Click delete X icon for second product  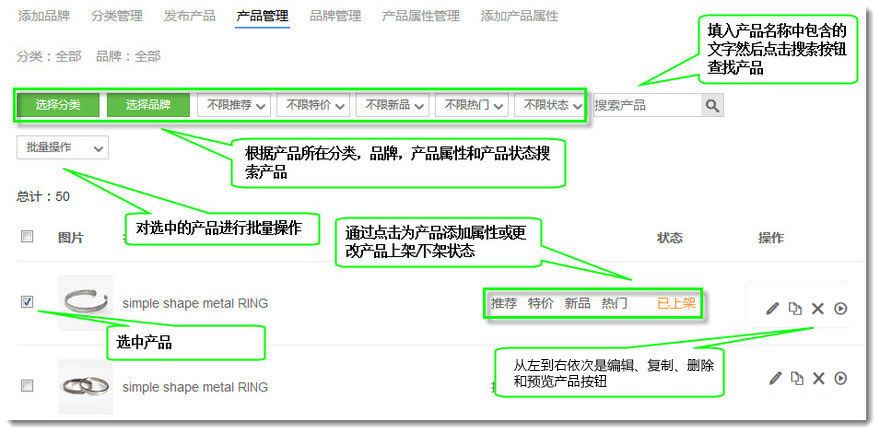[x=818, y=378]
